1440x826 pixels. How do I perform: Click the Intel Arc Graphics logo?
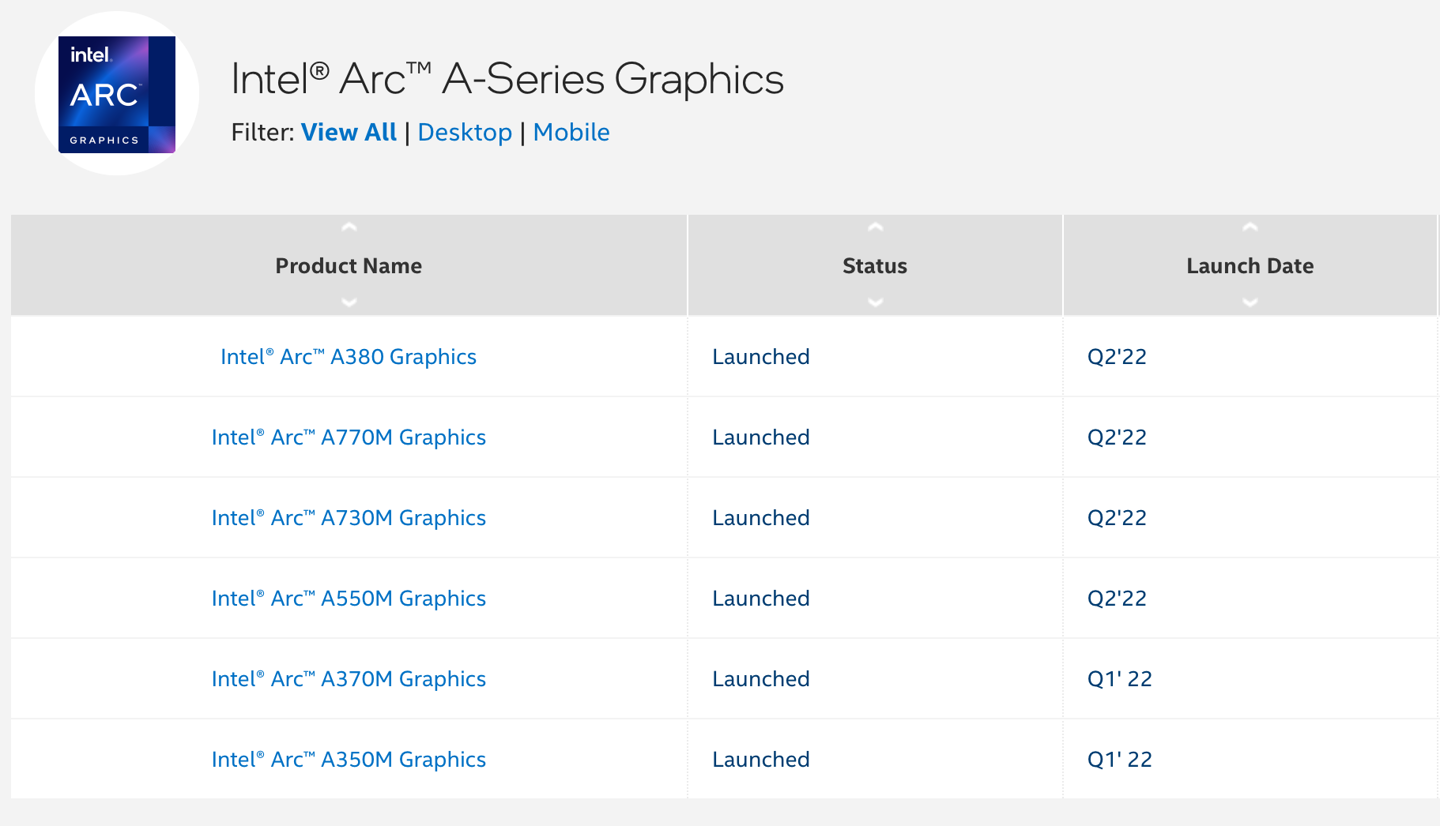pos(117,94)
